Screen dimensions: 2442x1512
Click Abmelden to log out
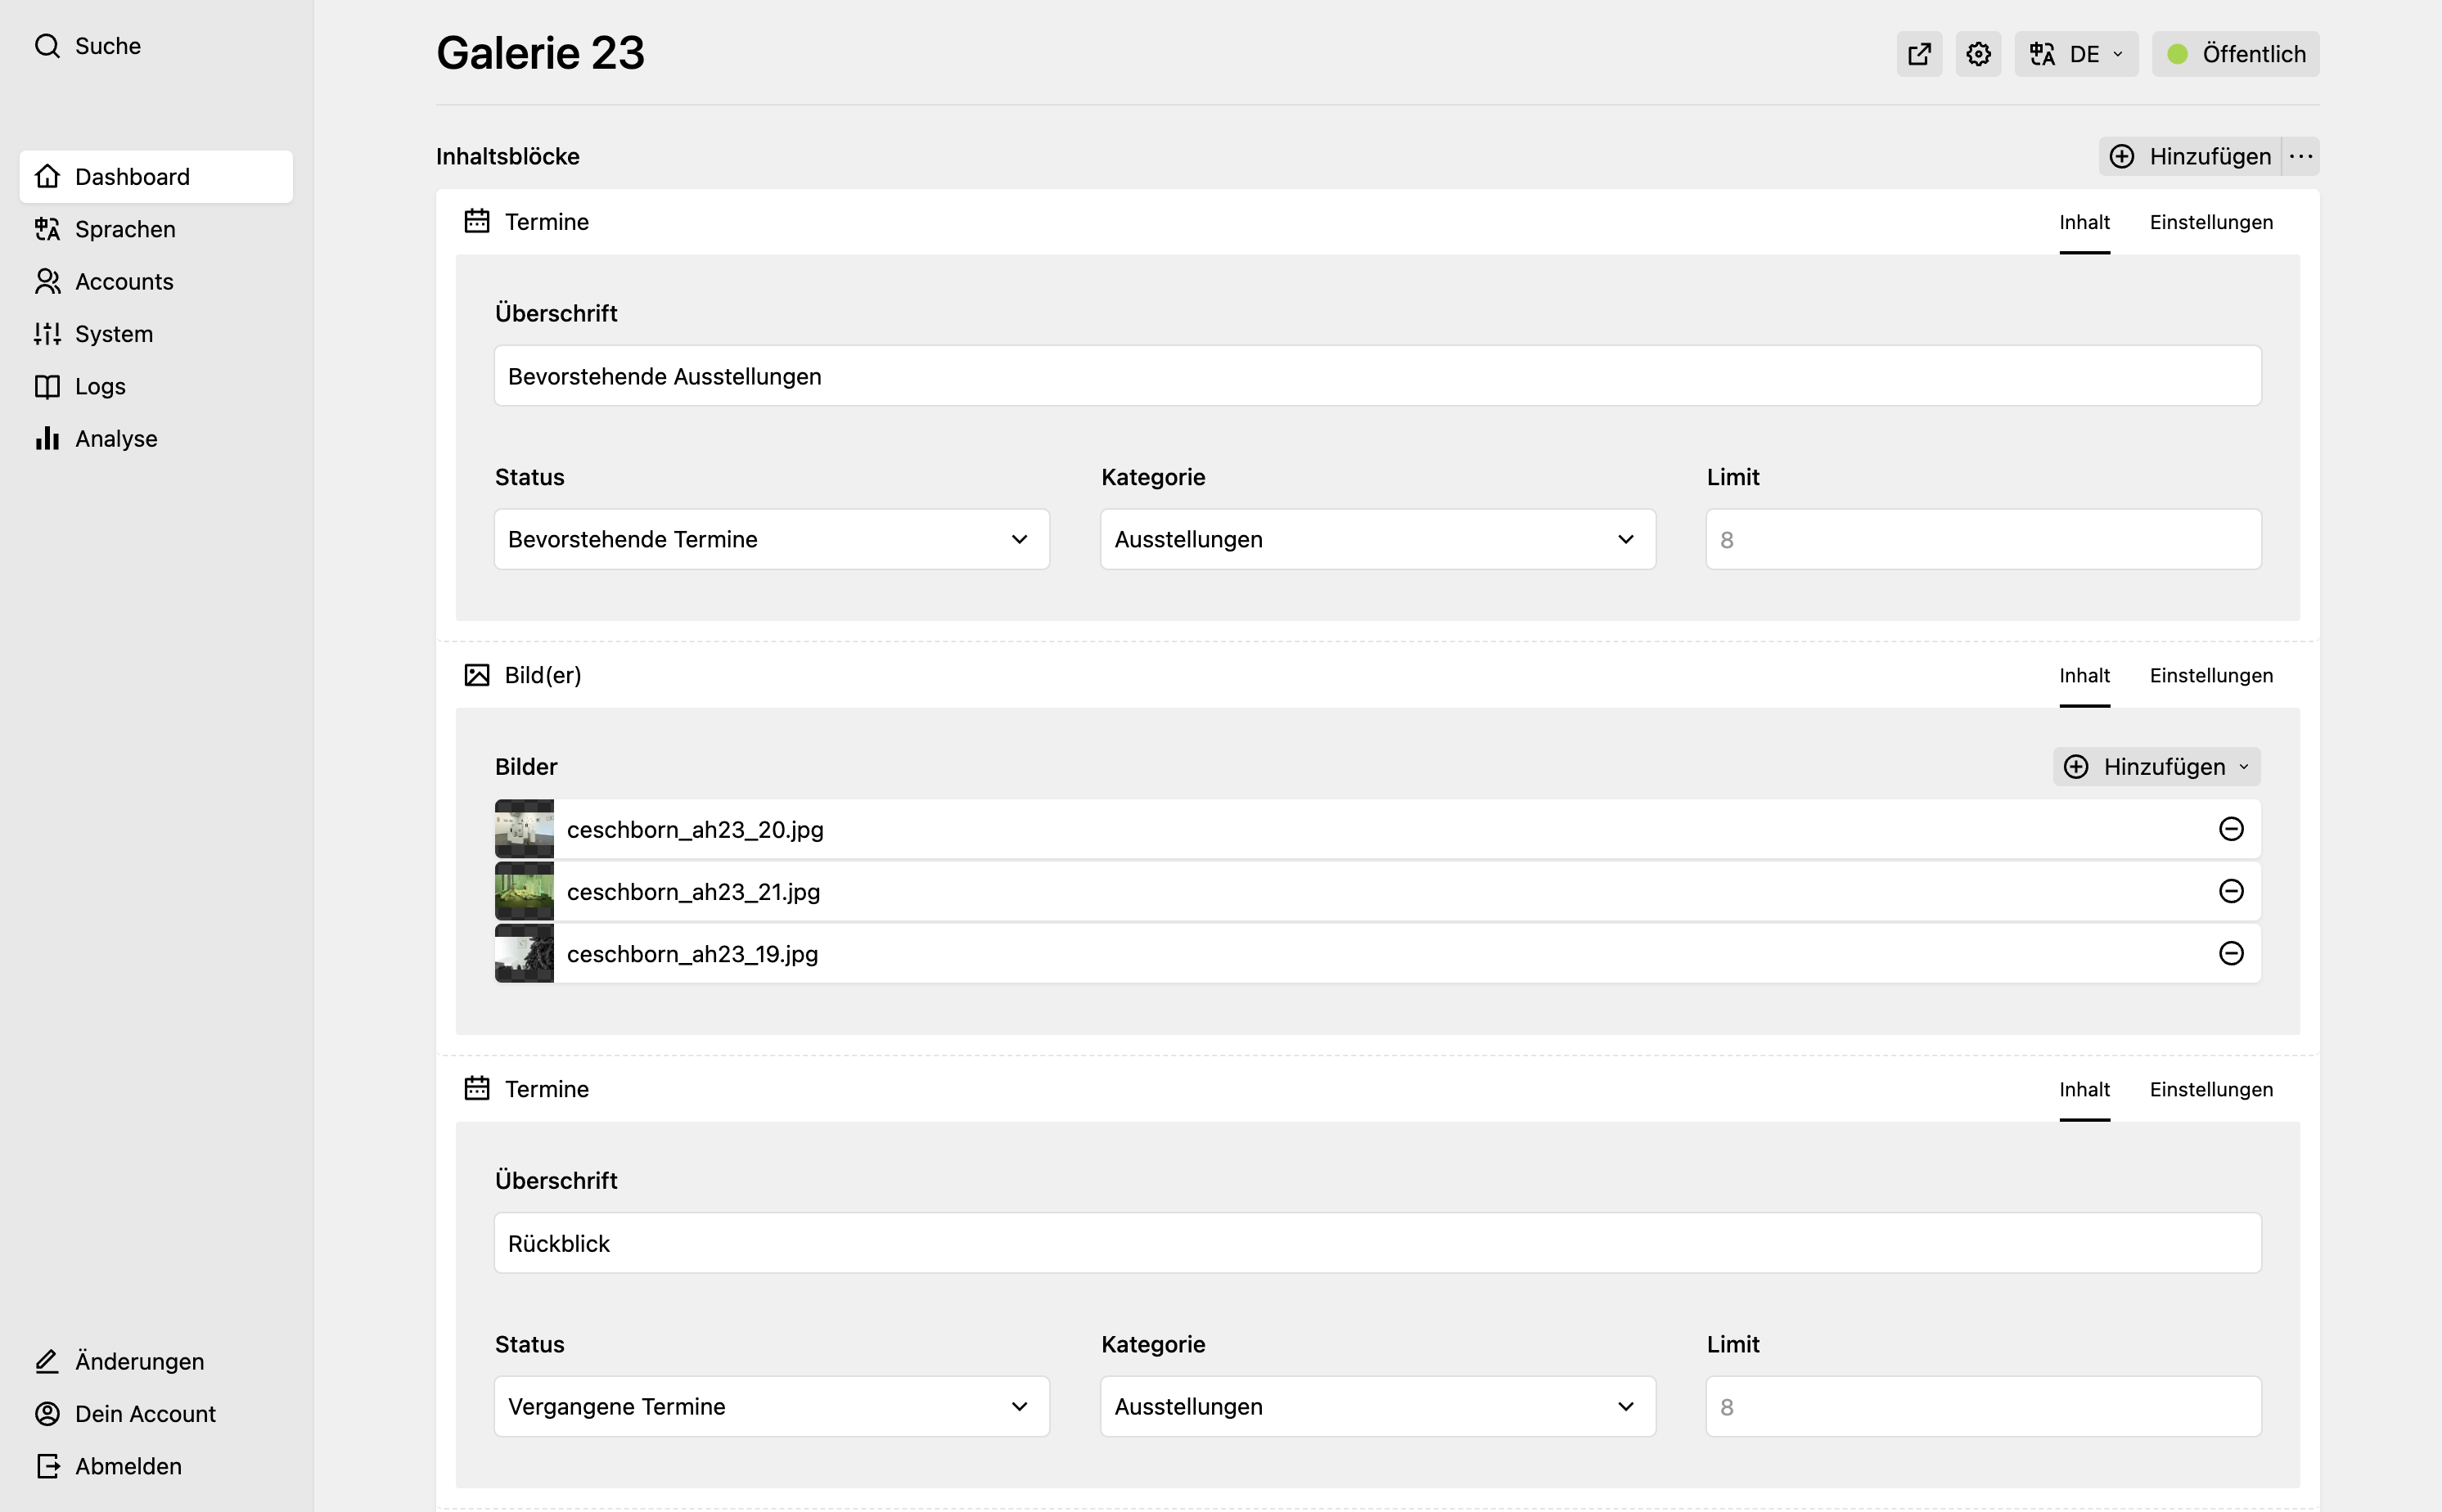tap(156, 1466)
